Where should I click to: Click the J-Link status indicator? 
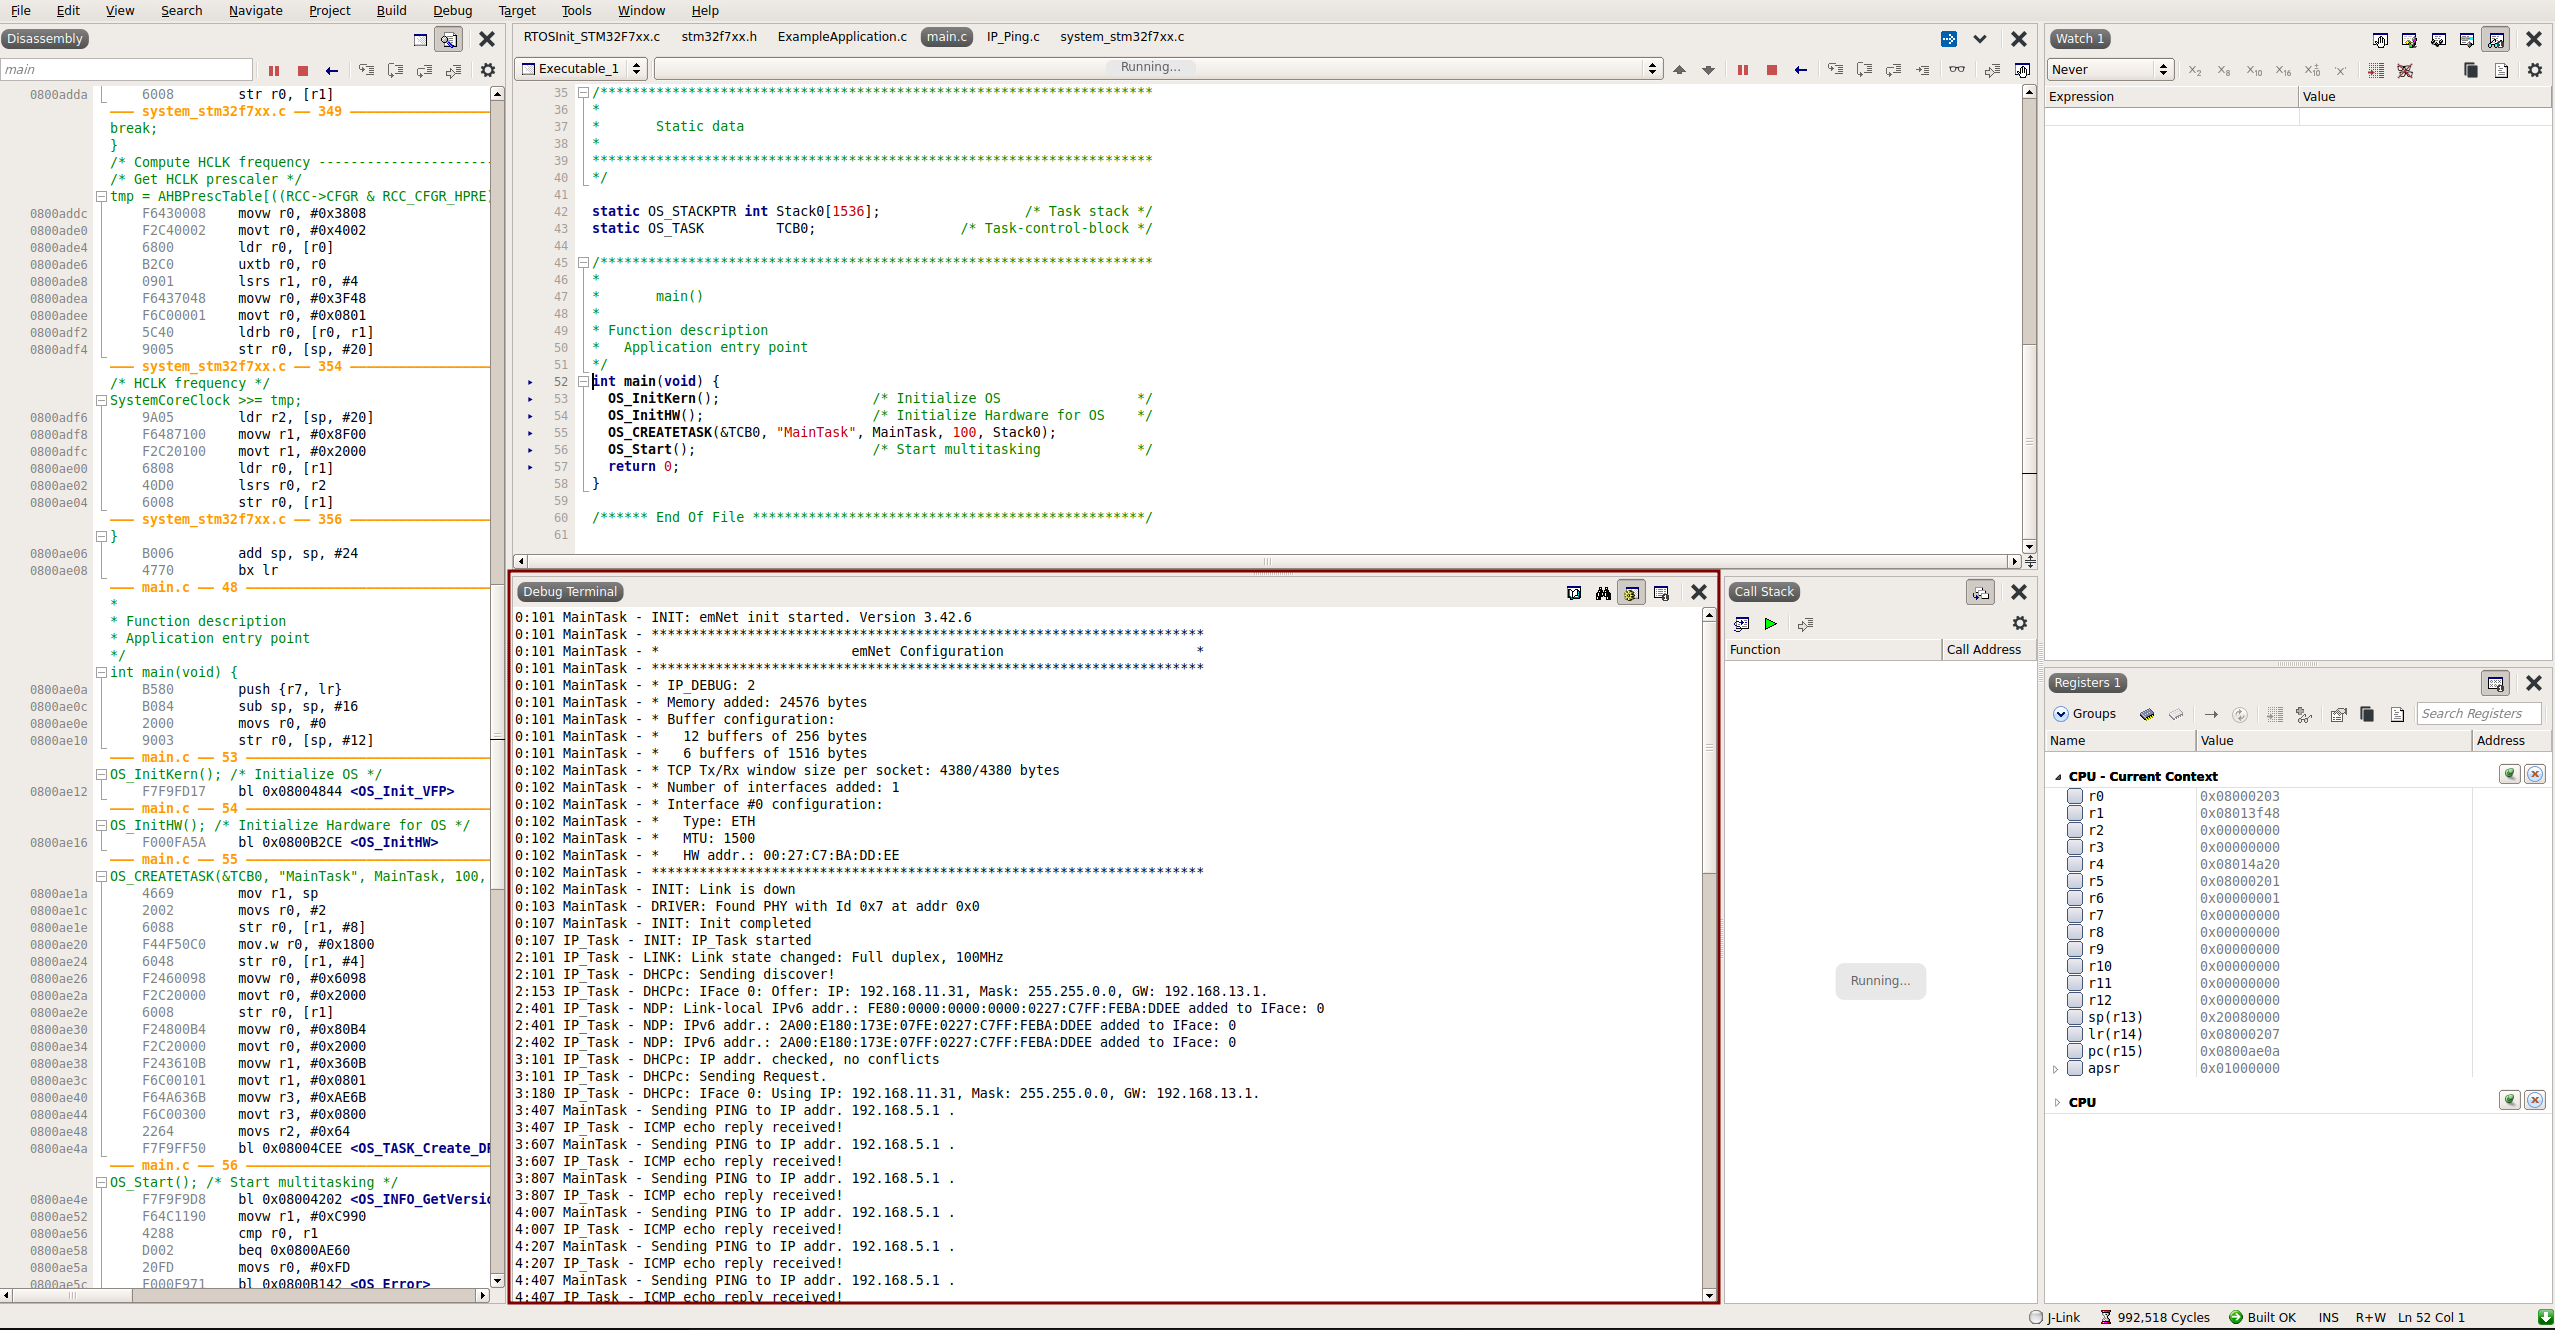point(2054,1317)
